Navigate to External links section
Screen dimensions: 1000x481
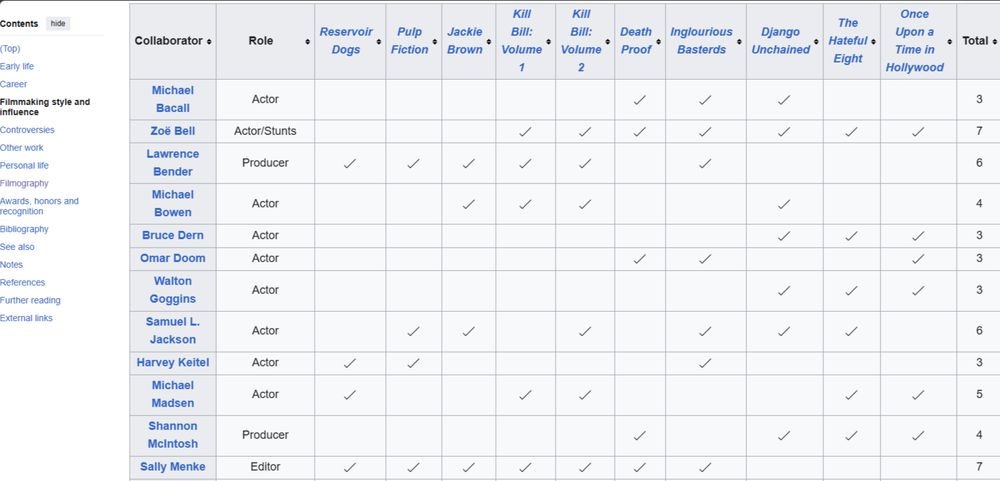[x=27, y=318]
